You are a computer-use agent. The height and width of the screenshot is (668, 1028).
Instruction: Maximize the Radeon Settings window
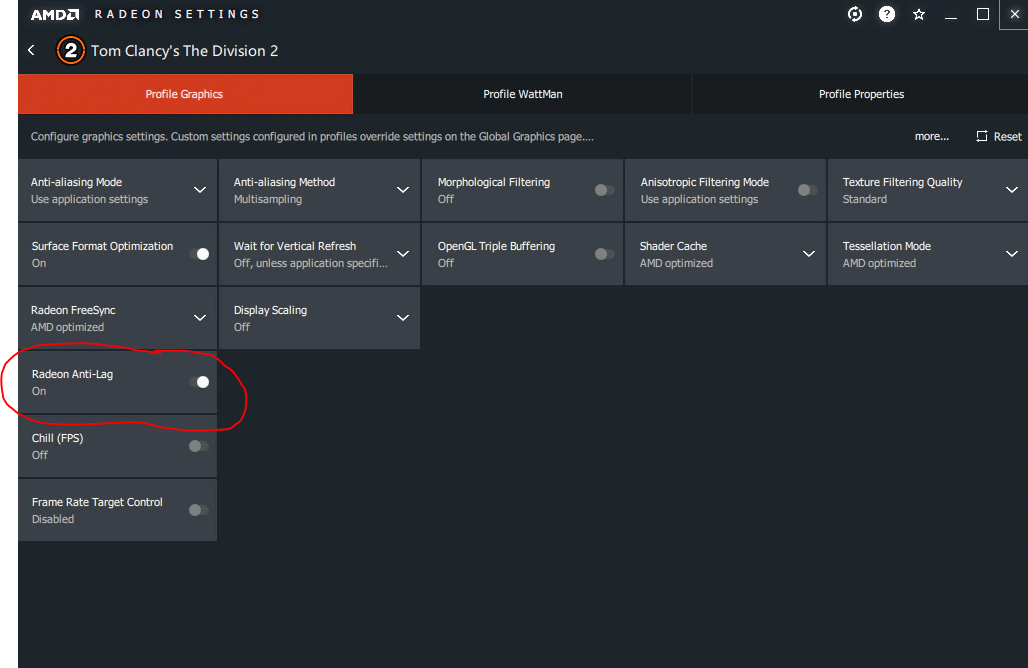[x=983, y=14]
